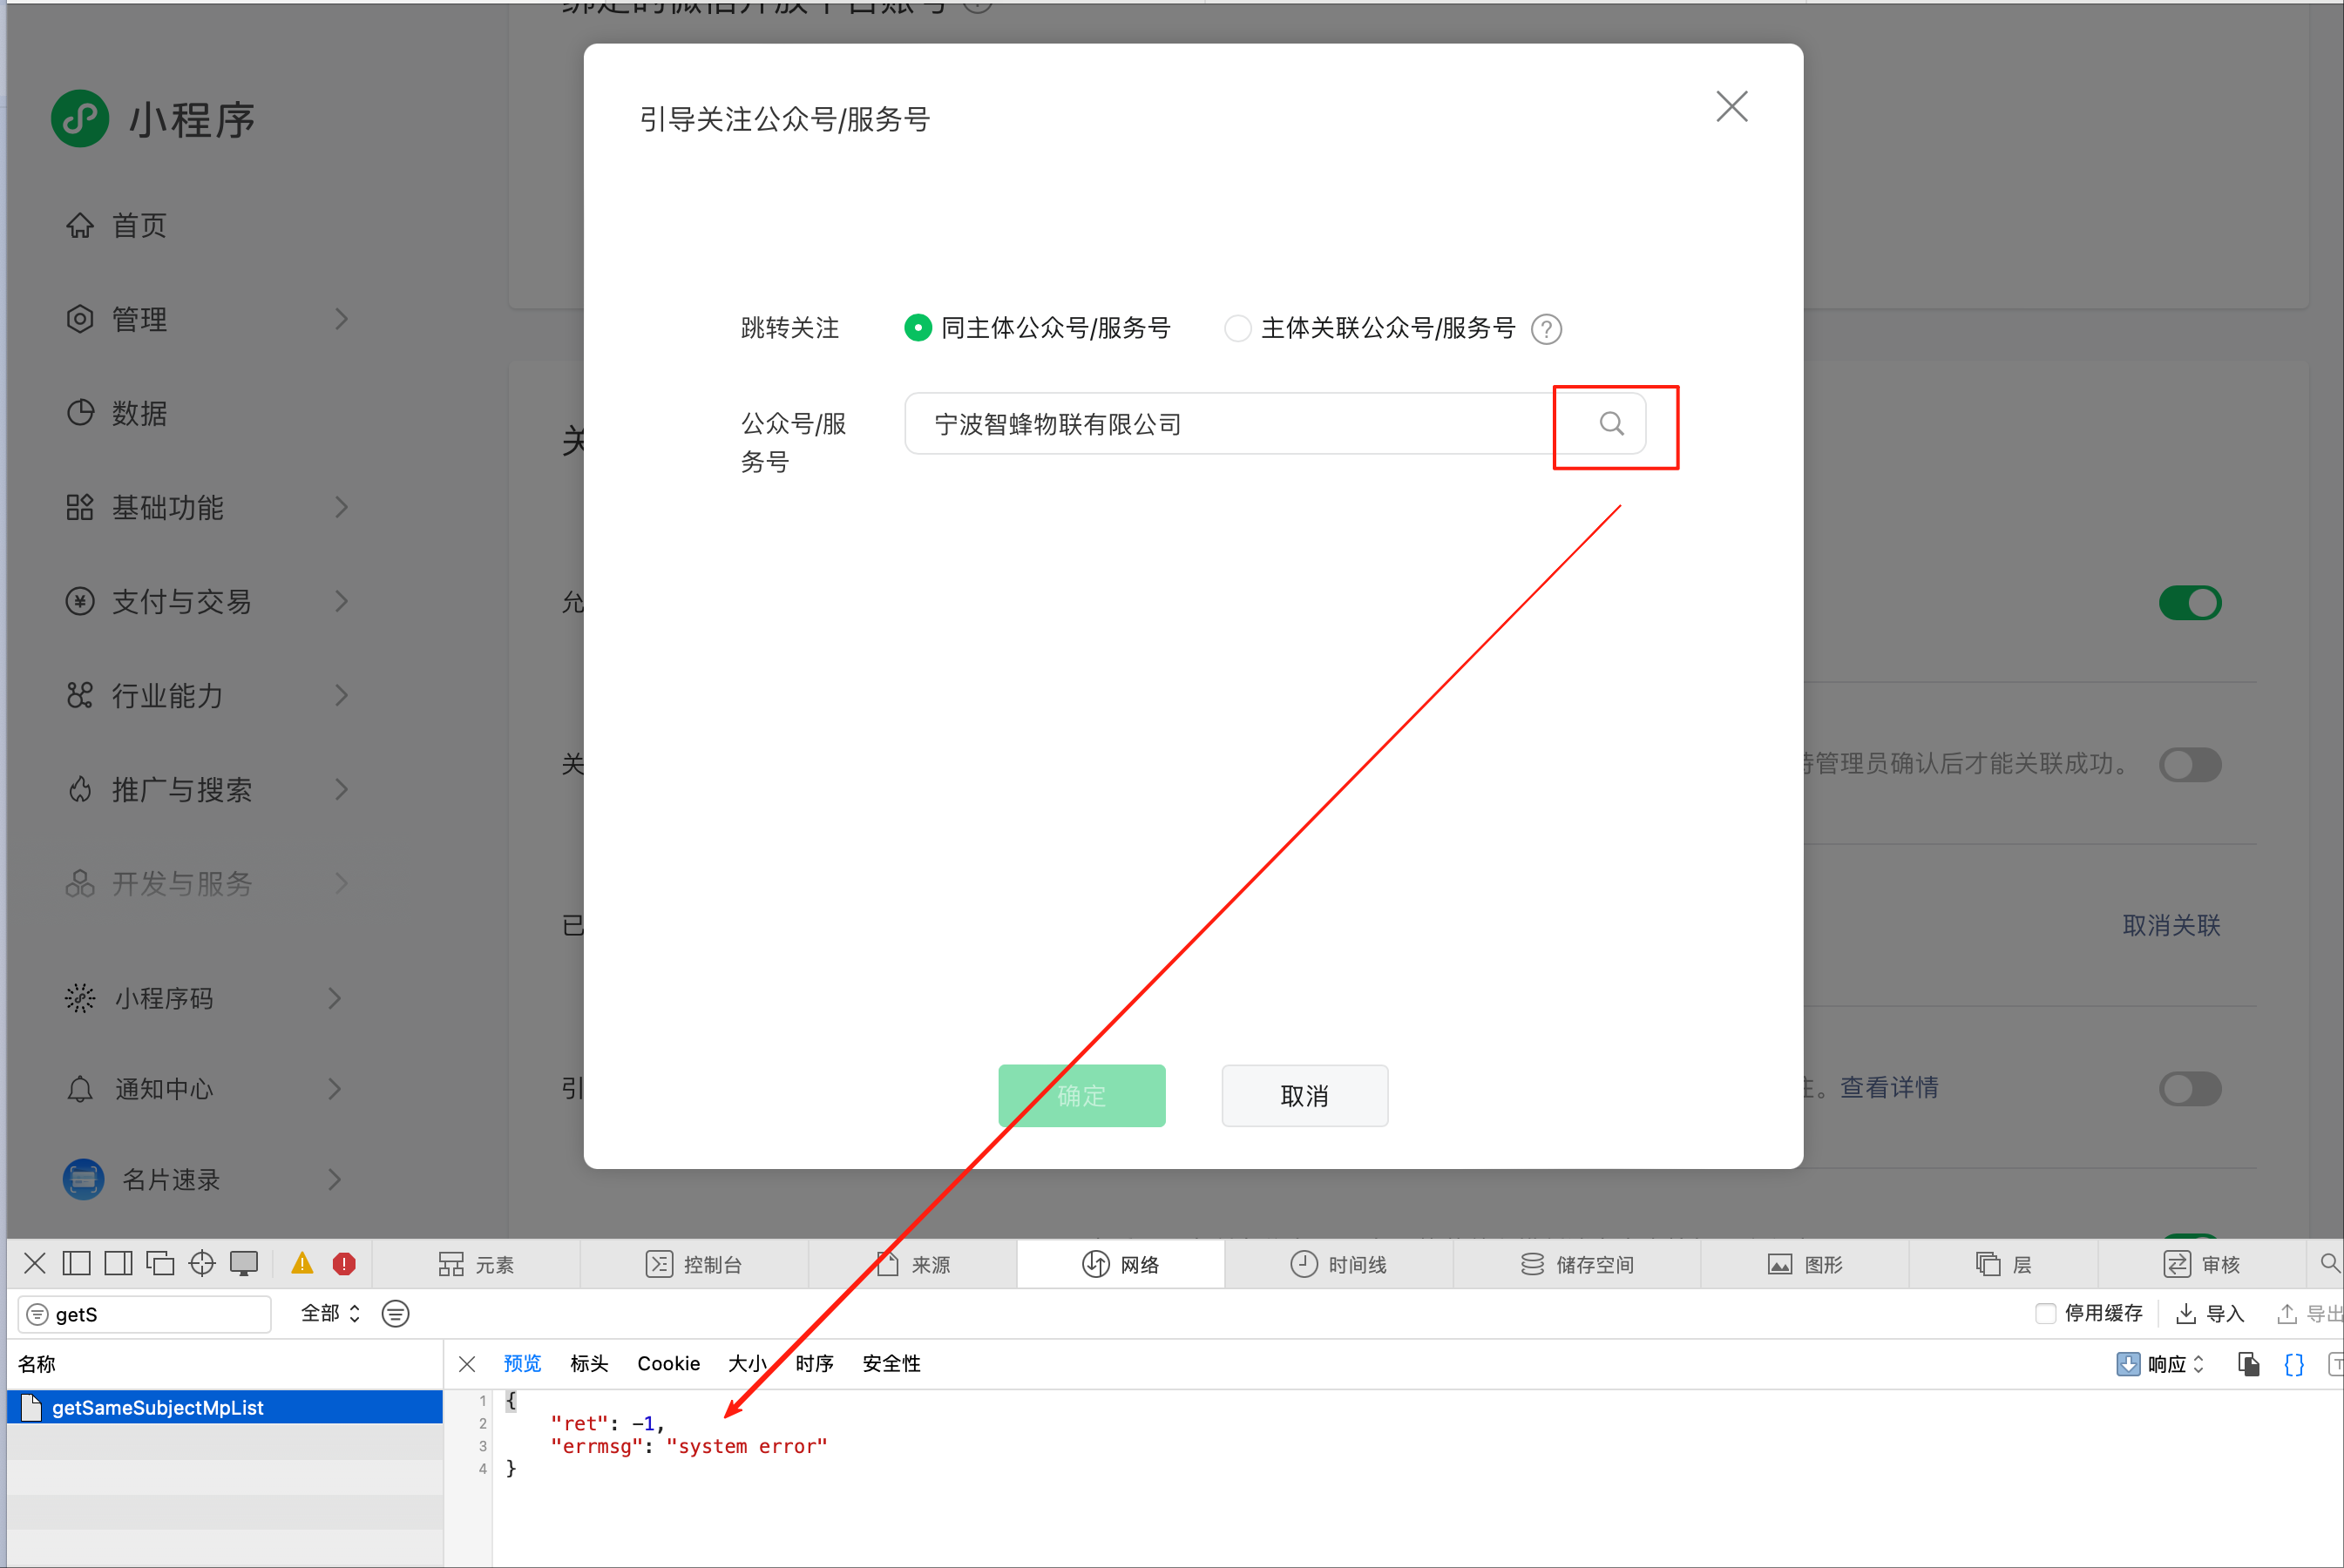The height and width of the screenshot is (1568, 2344).
Task: Click the filter options circle icon
Action: 396,1314
